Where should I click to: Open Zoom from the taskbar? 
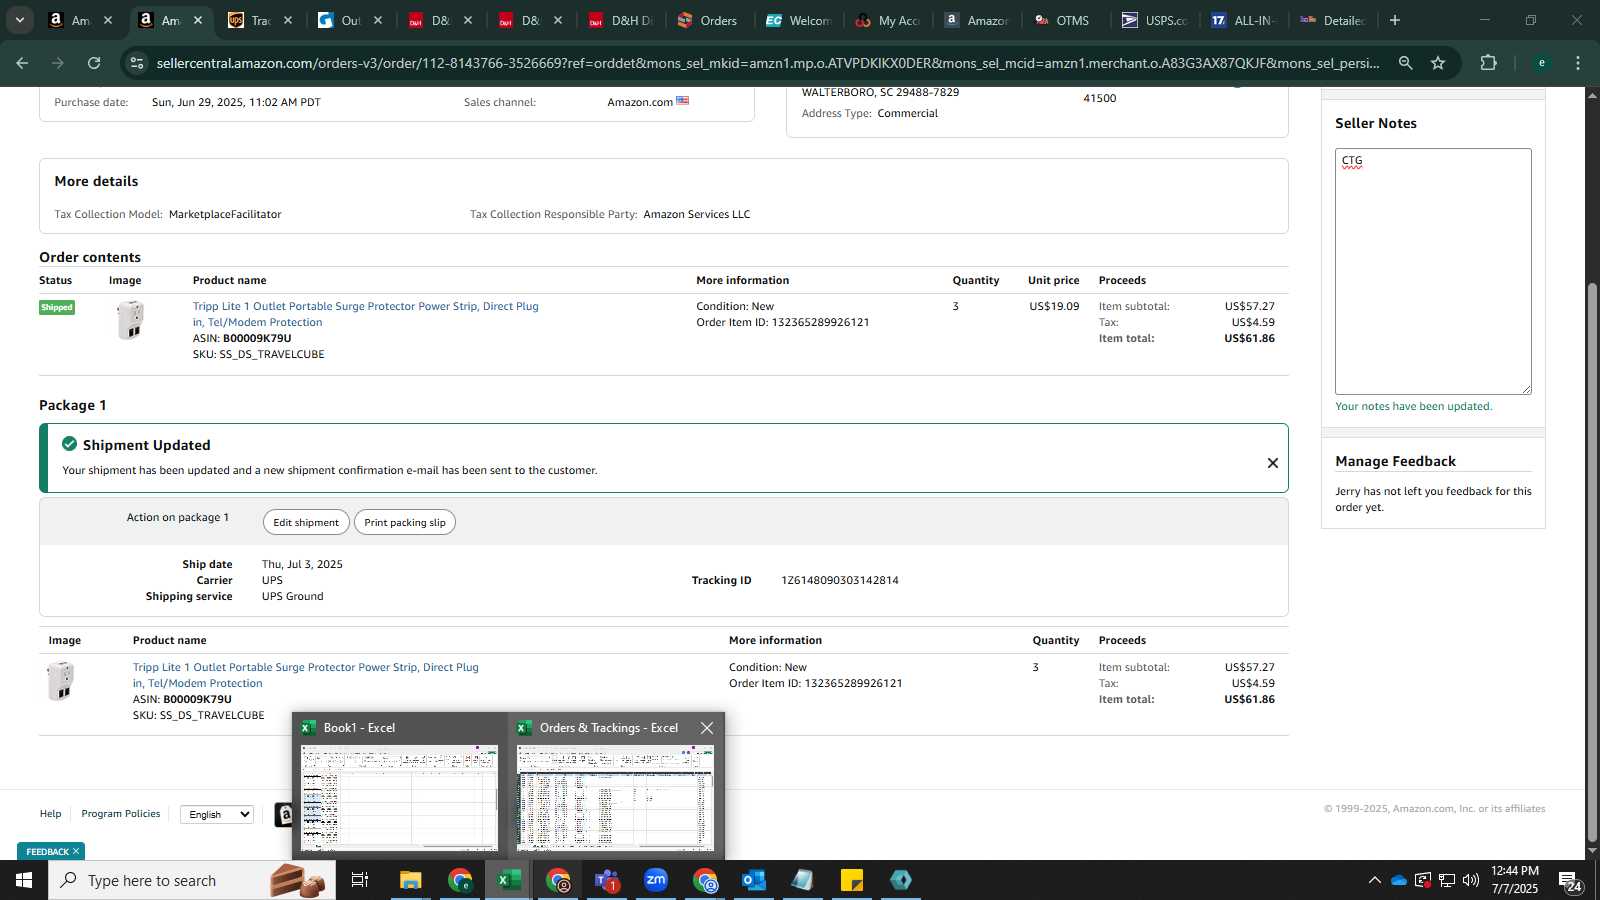(x=655, y=880)
